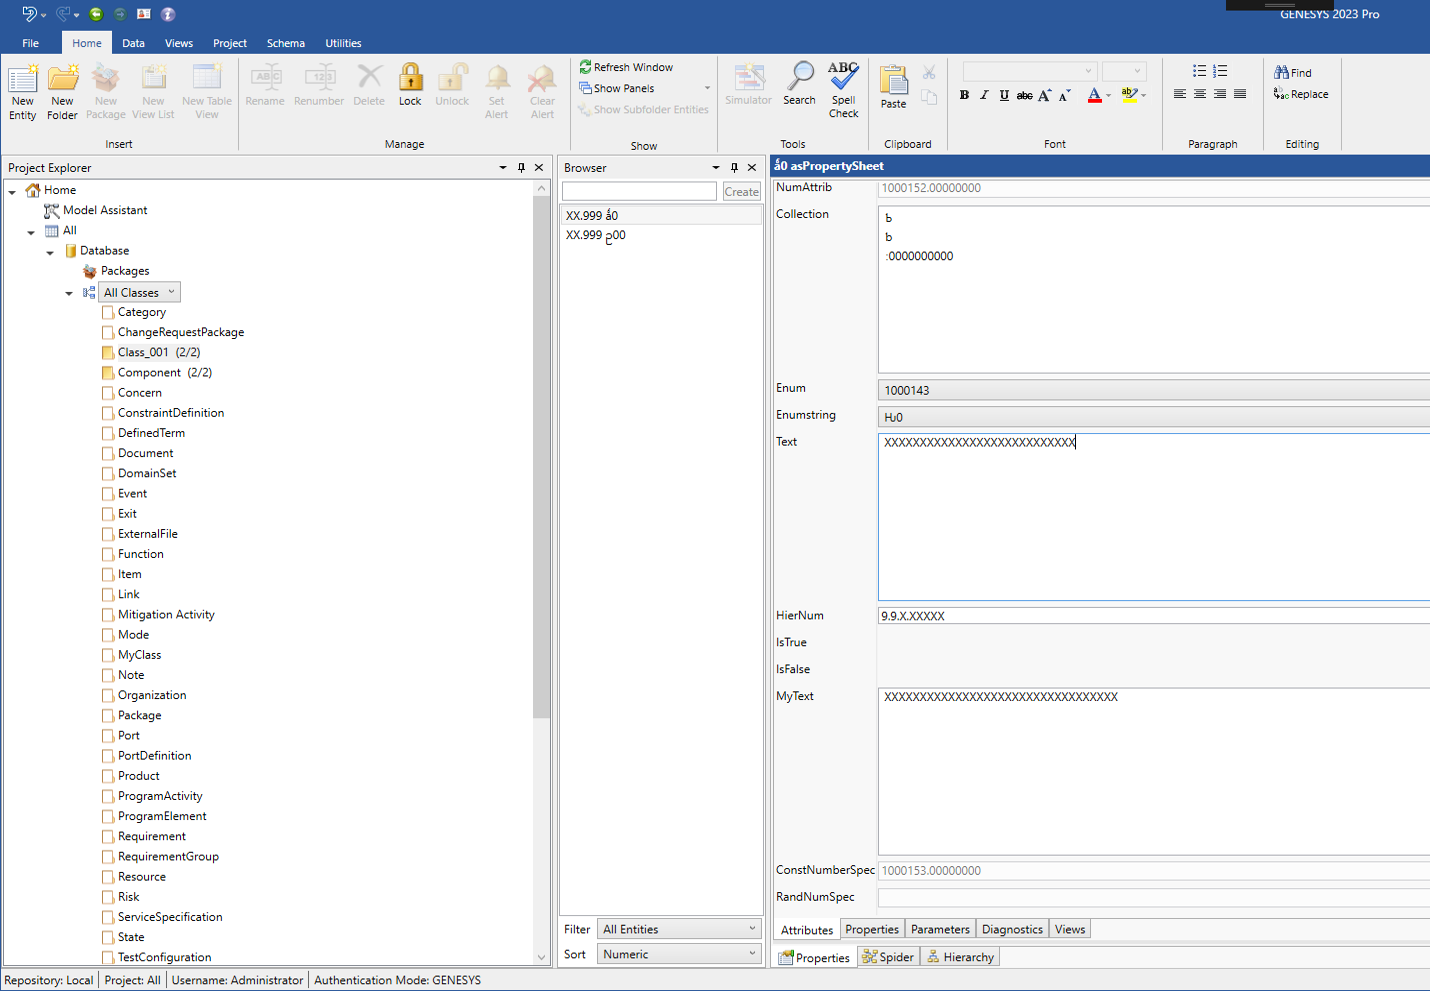1430x991 pixels.
Task: Click the HierNum input field
Action: click(1150, 616)
